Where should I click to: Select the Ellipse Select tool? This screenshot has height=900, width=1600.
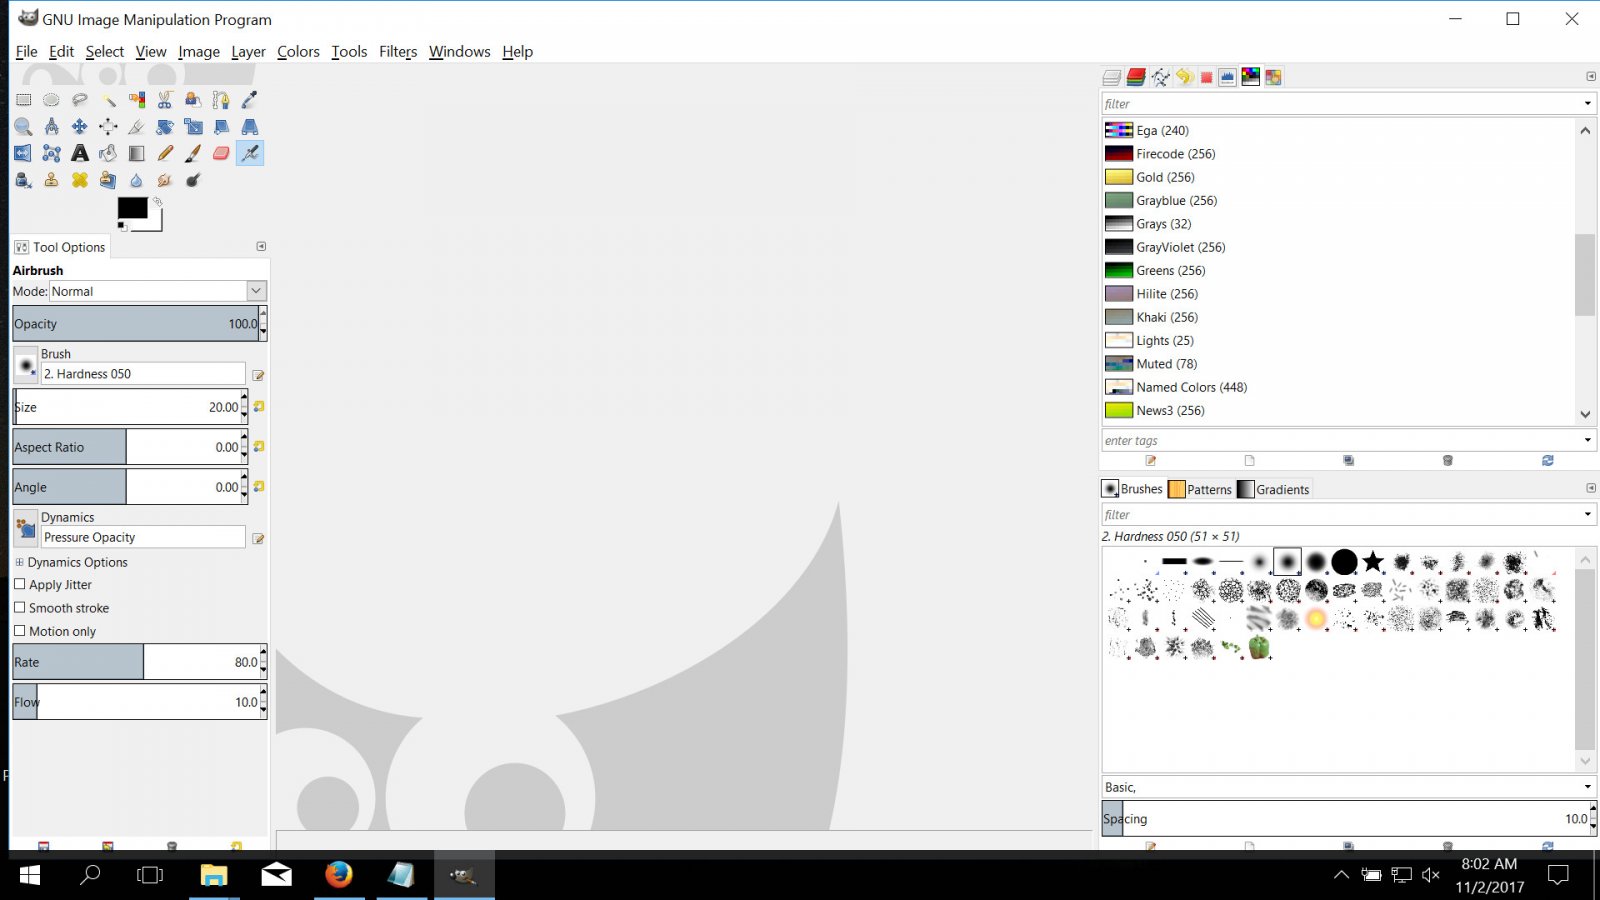click(51, 100)
